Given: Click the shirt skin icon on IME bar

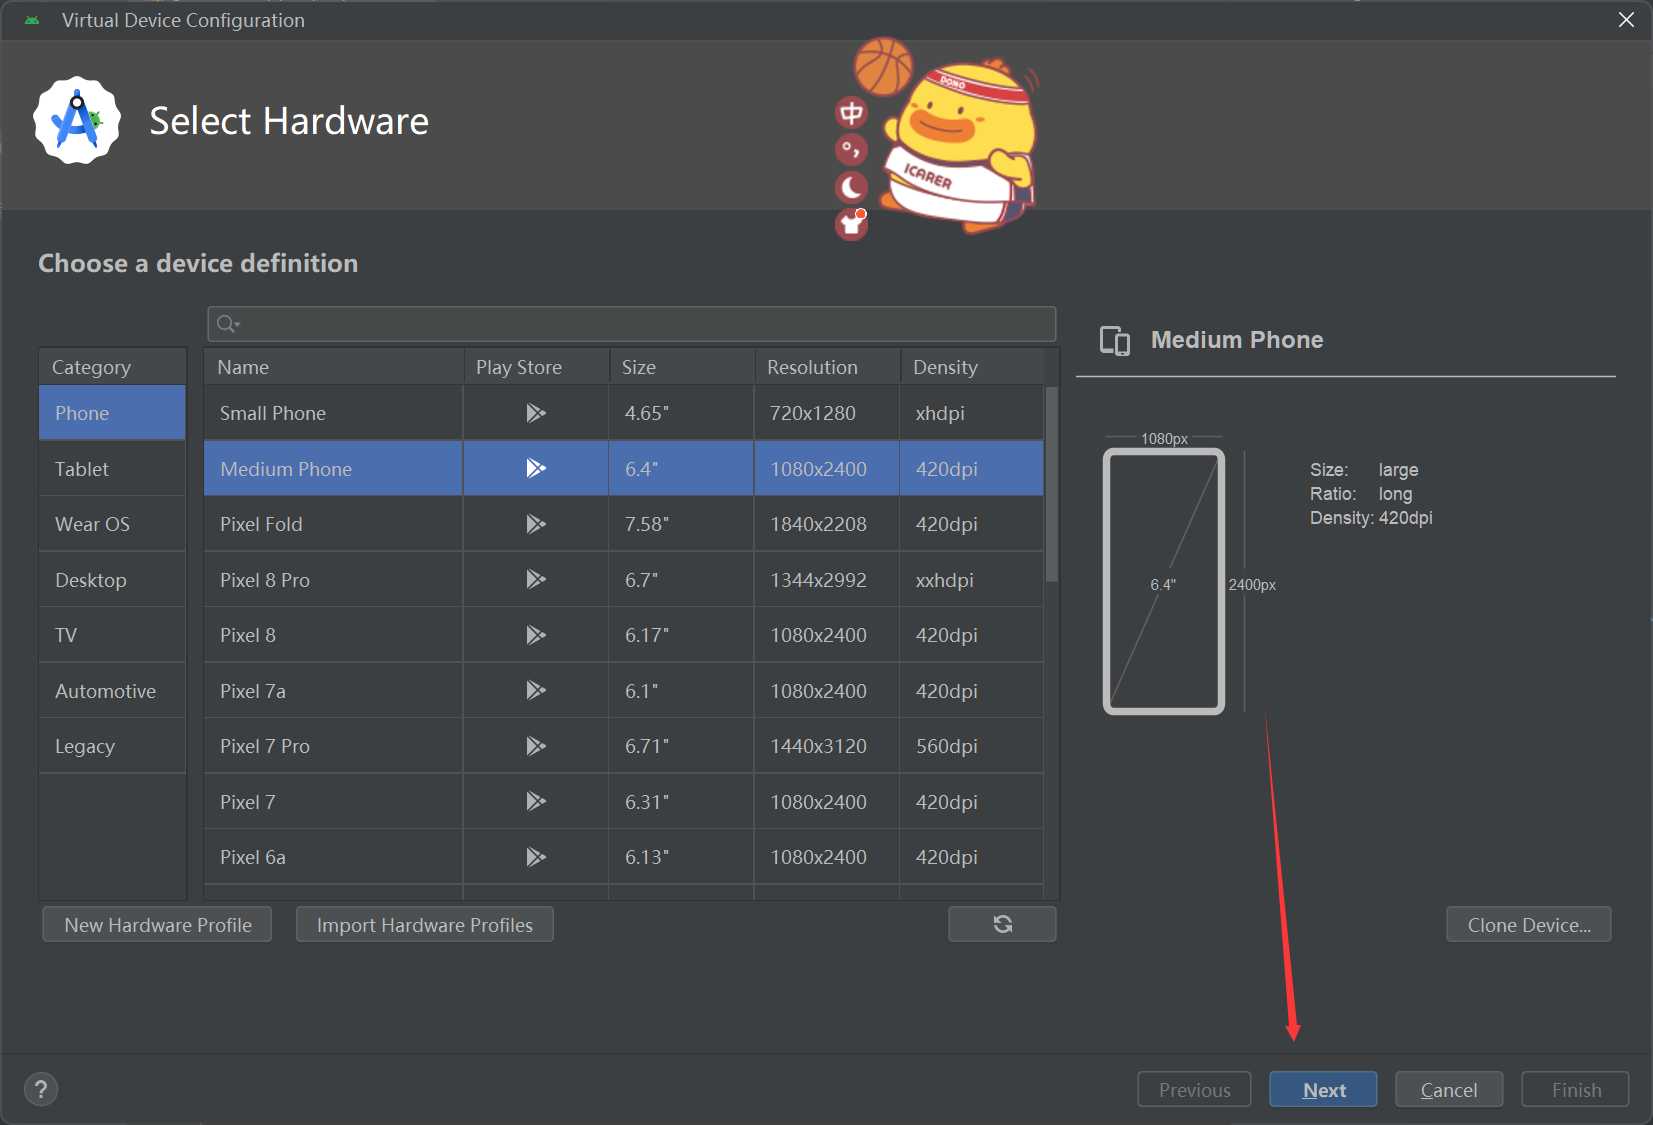Looking at the screenshot, I should [x=851, y=224].
